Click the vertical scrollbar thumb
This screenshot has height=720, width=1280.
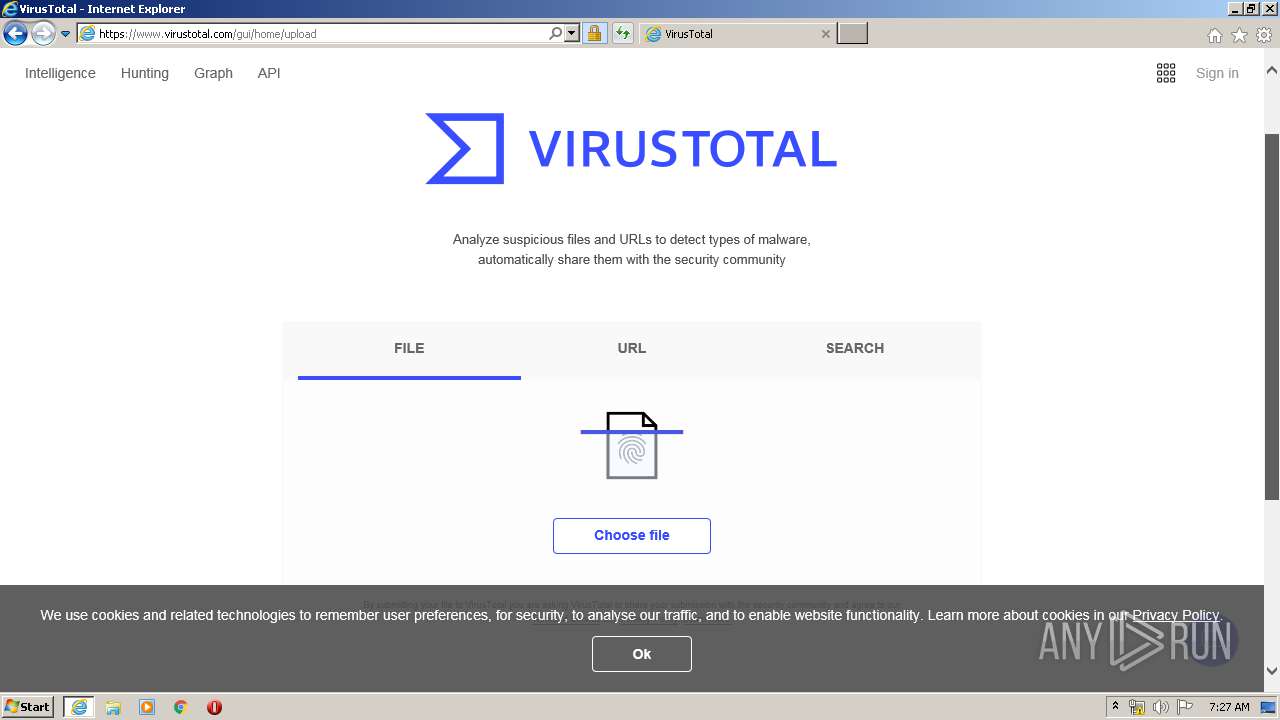[1272, 316]
